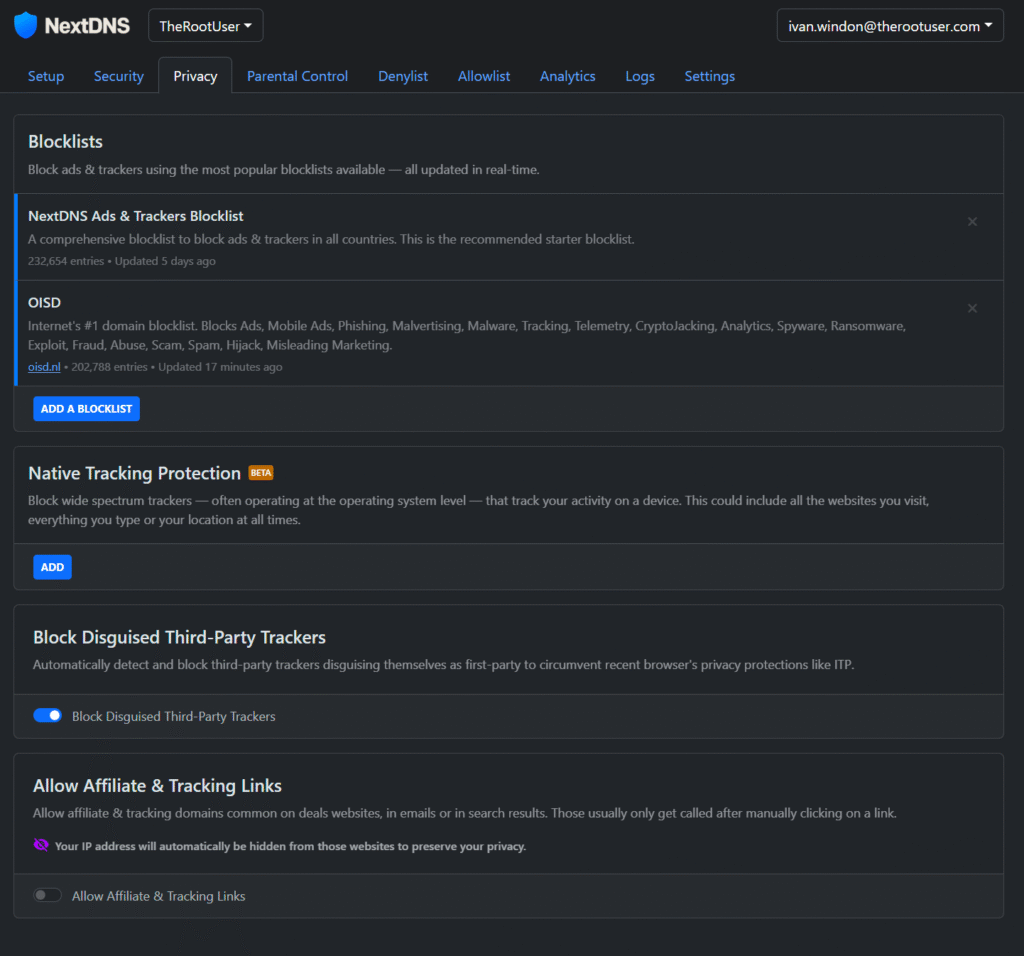Viewport: 1024px width, 956px height.
Task: Open the oisd.nl link
Action: pos(44,367)
